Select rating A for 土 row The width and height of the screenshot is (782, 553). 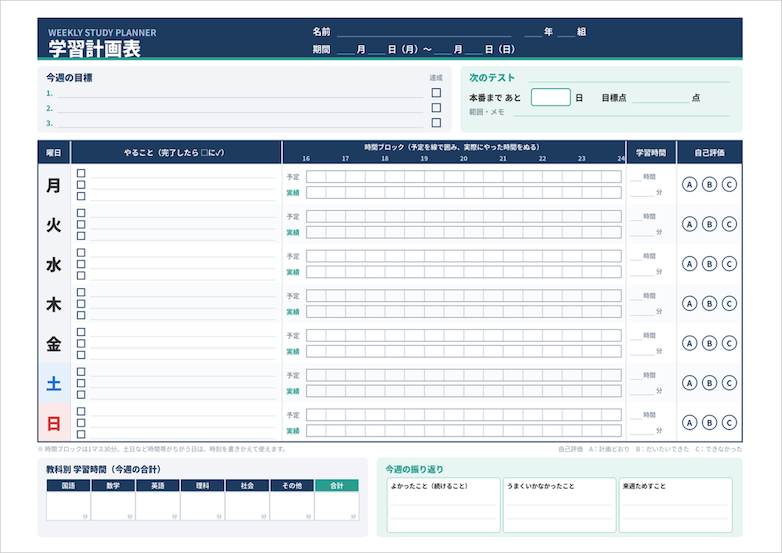[689, 383]
